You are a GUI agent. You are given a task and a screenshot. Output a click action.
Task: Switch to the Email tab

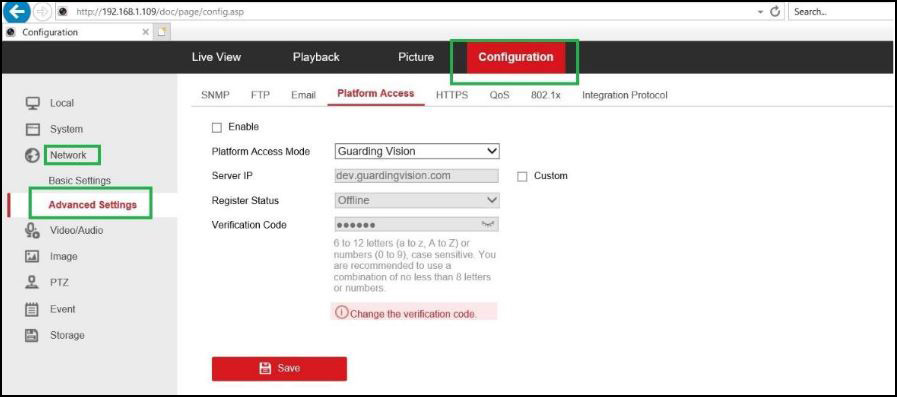point(303,95)
